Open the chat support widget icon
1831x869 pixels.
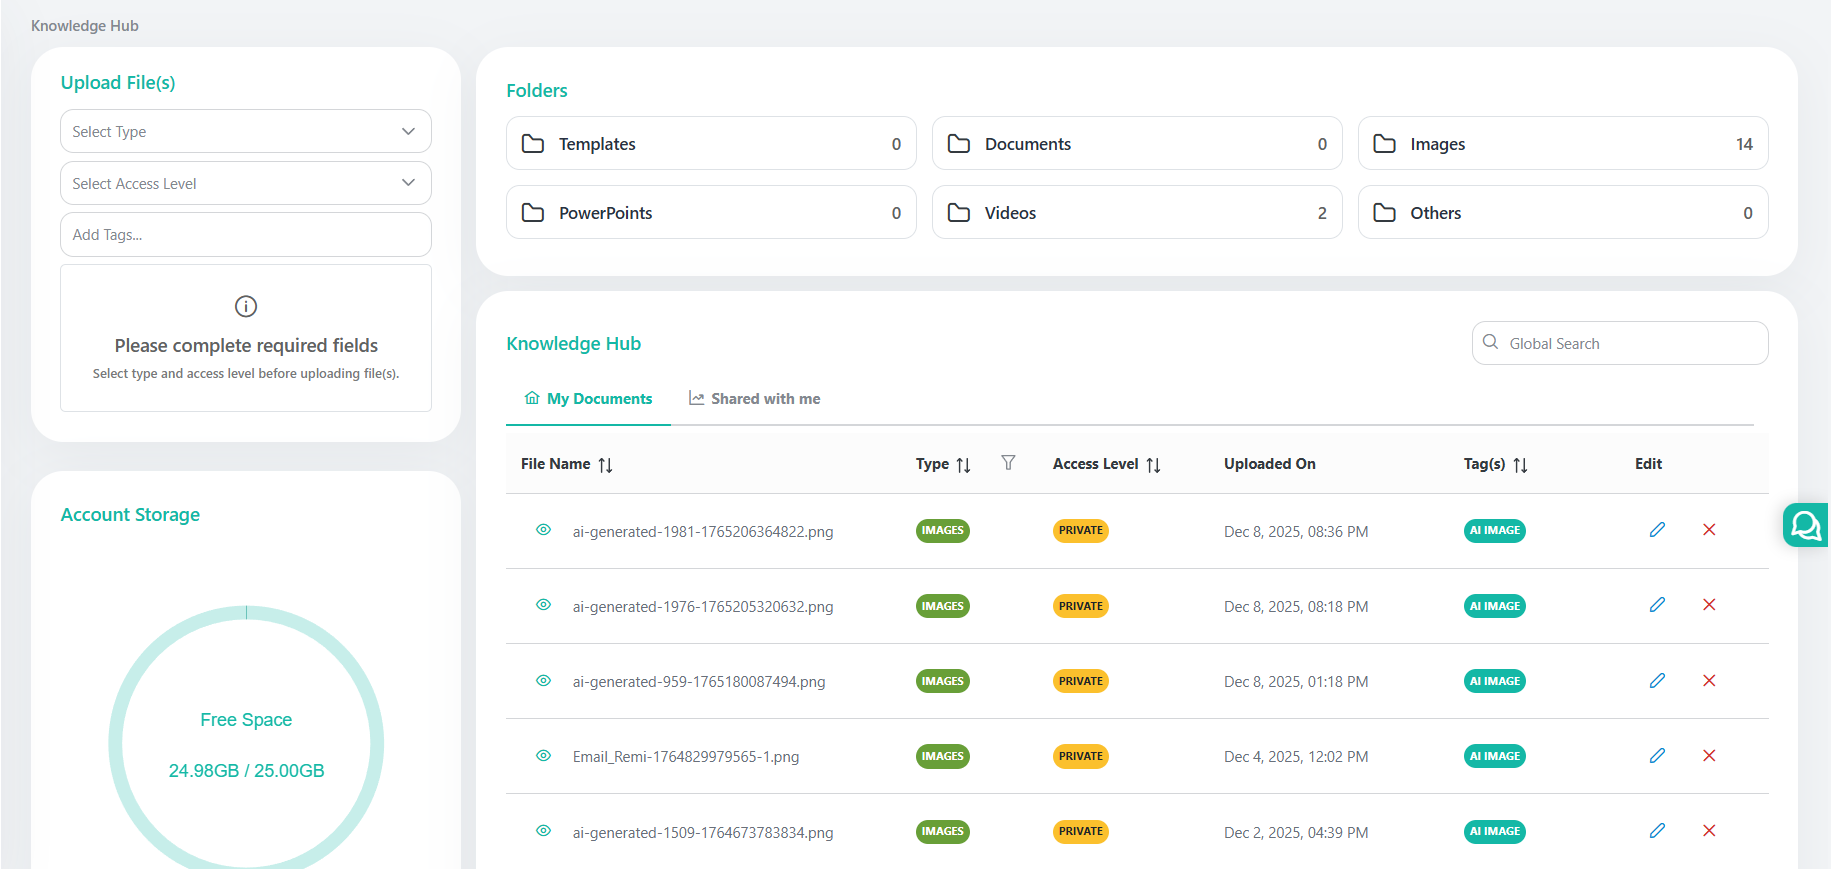click(x=1805, y=525)
